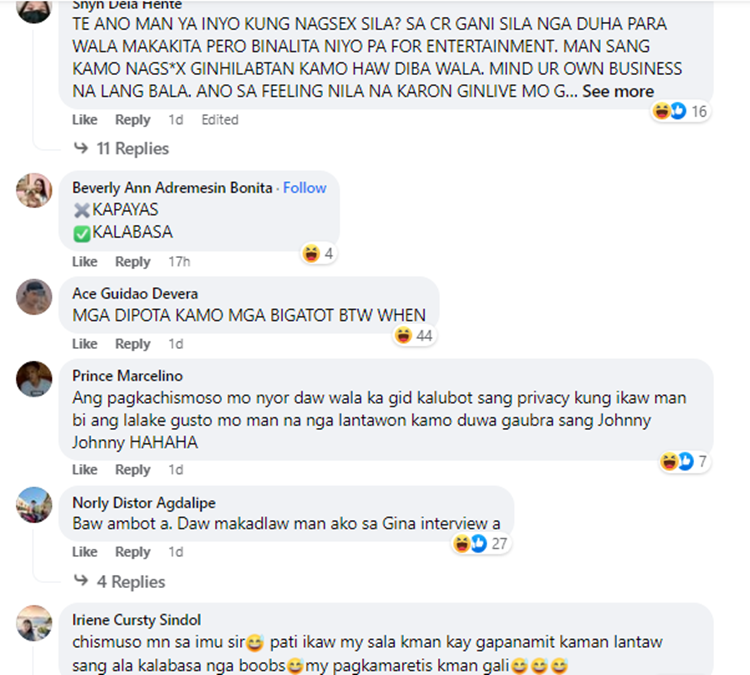Like Ace Guidao Devera's comment
Image resolution: width=750 pixels, height=675 pixels.
click(85, 344)
